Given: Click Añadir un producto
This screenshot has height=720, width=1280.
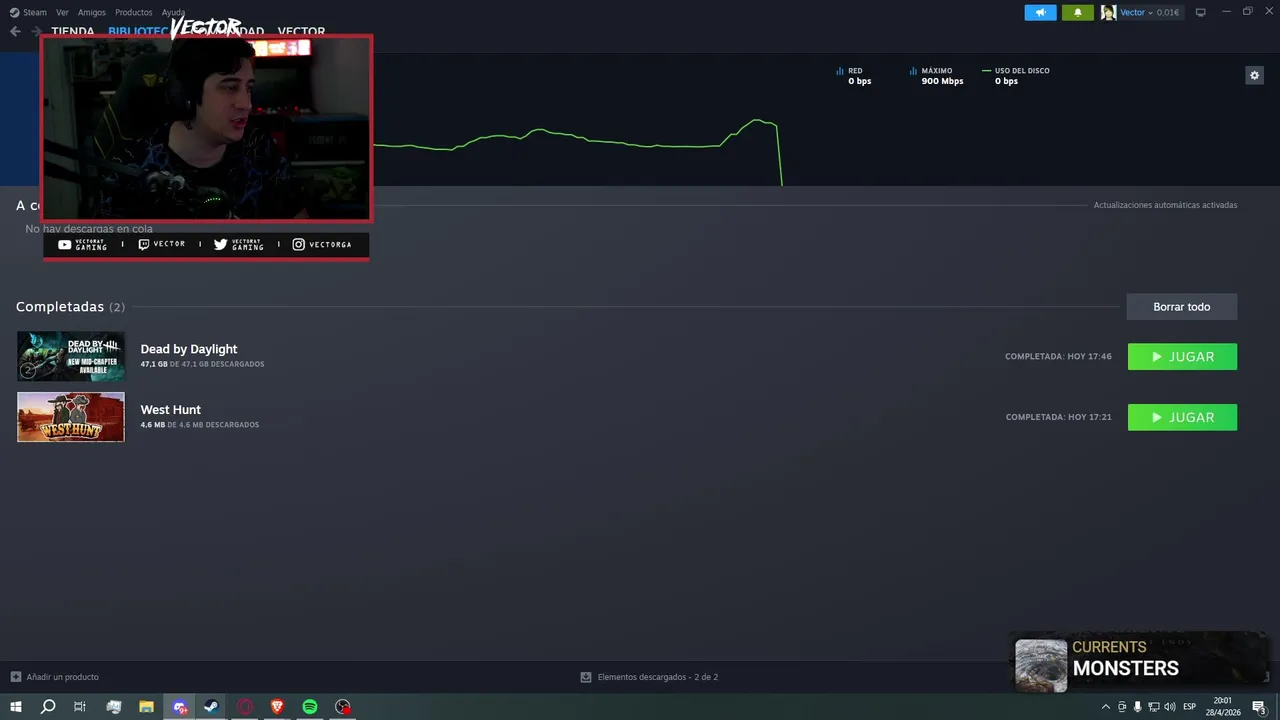Looking at the screenshot, I should click(x=55, y=677).
